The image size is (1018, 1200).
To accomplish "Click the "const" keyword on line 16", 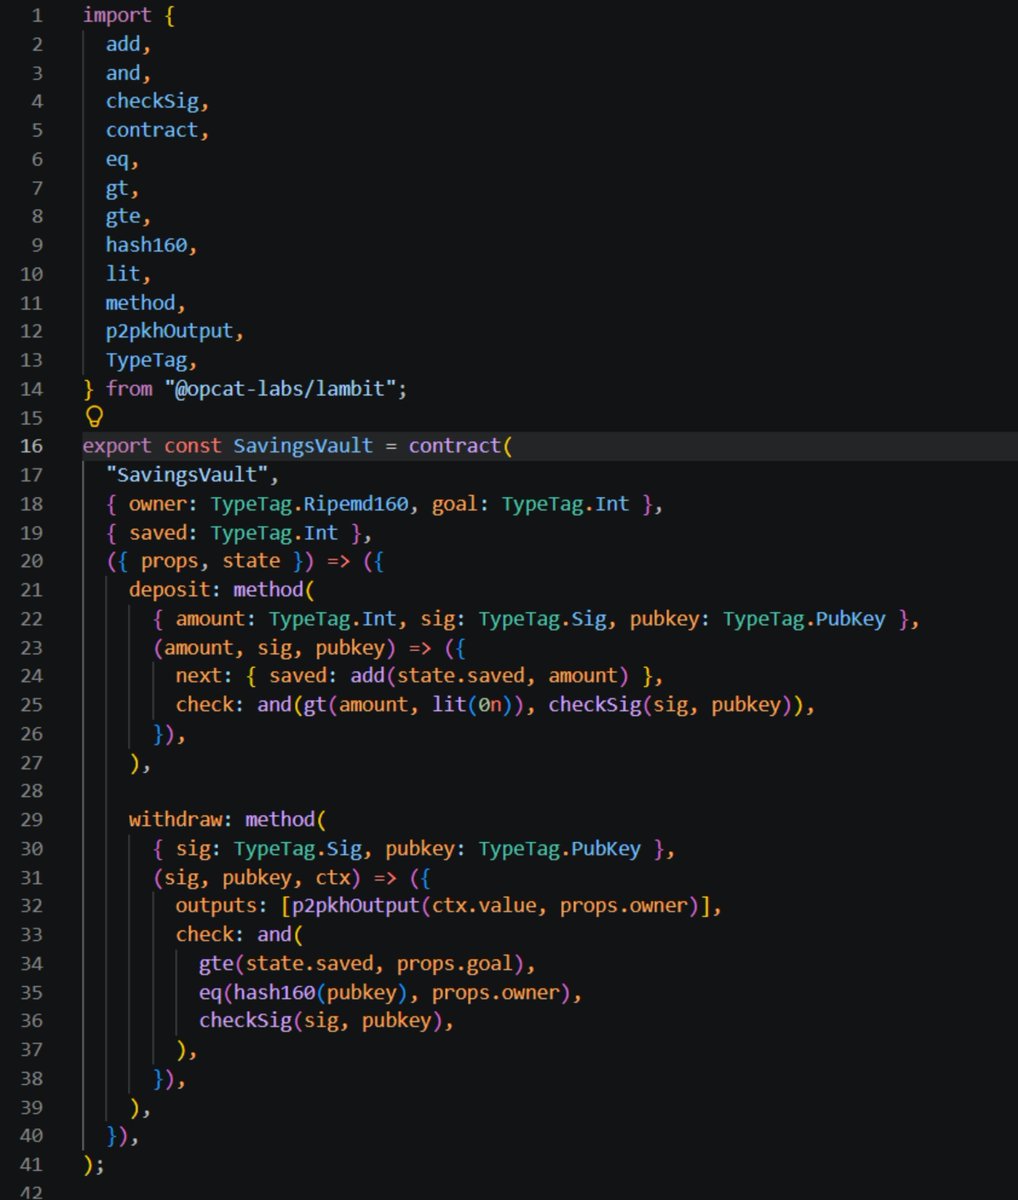I will [x=193, y=446].
